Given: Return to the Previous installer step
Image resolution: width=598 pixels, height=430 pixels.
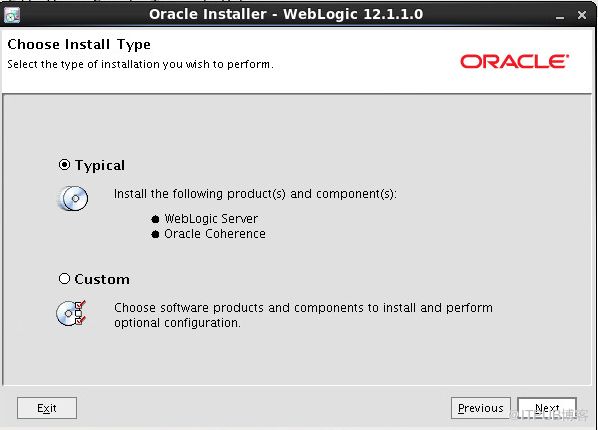Looking at the screenshot, I should click(x=481, y=408).
